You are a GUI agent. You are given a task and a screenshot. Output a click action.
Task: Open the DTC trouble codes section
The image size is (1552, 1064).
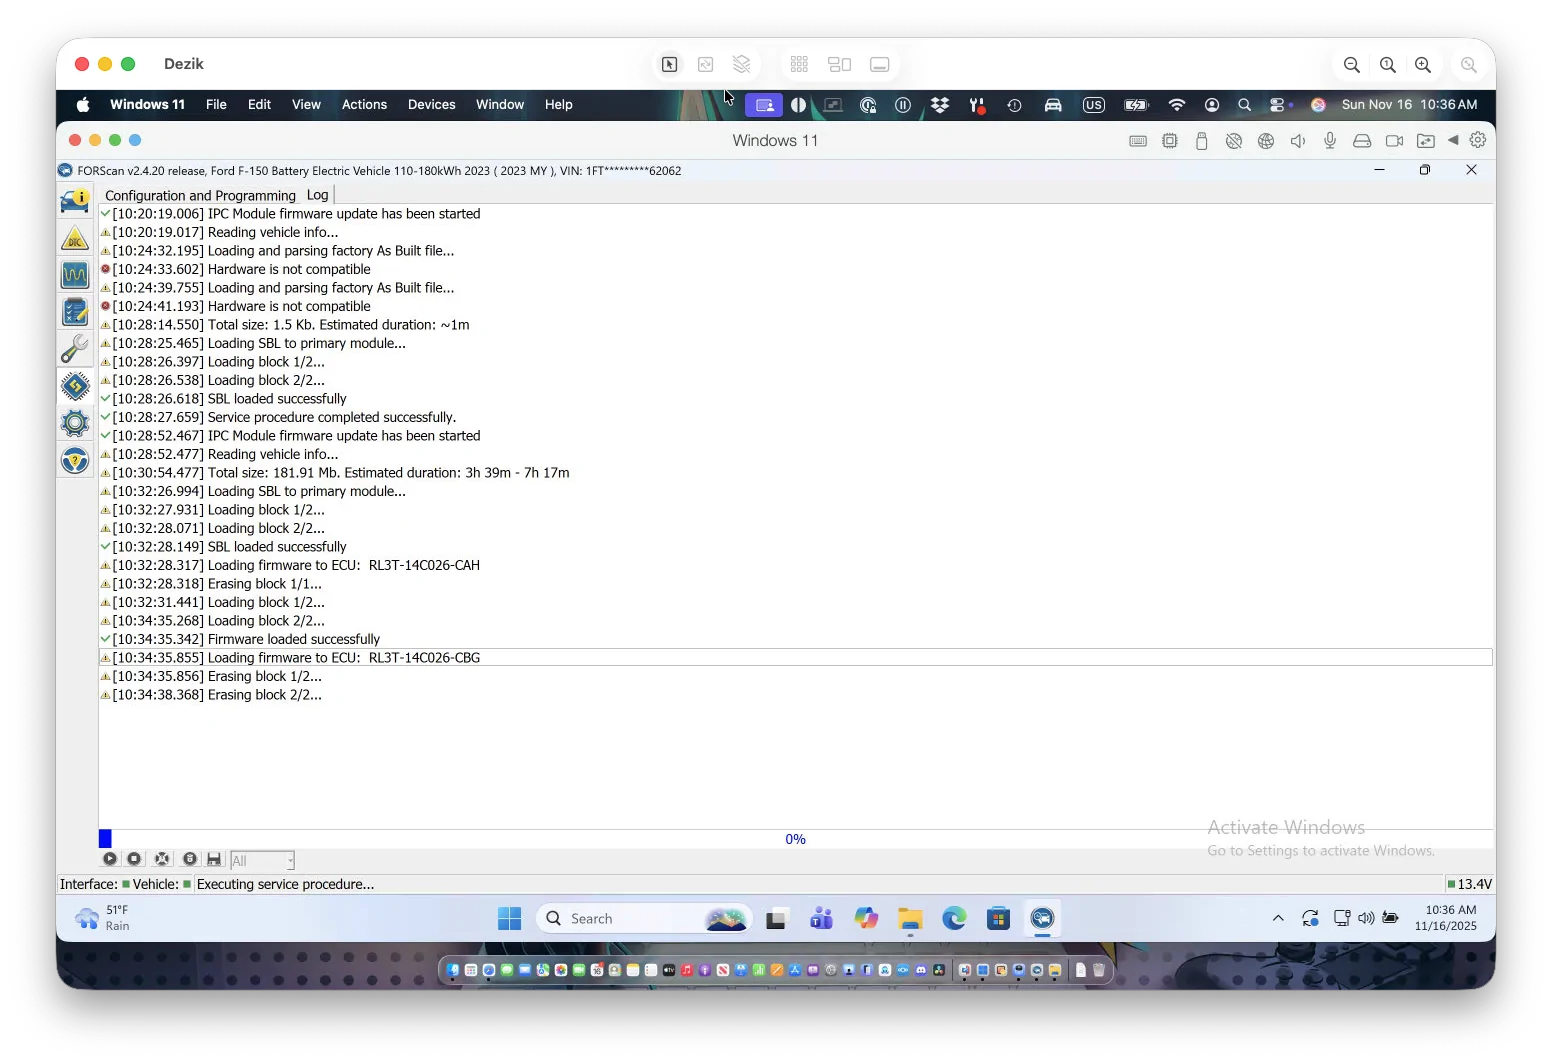(x=75, y=239)
